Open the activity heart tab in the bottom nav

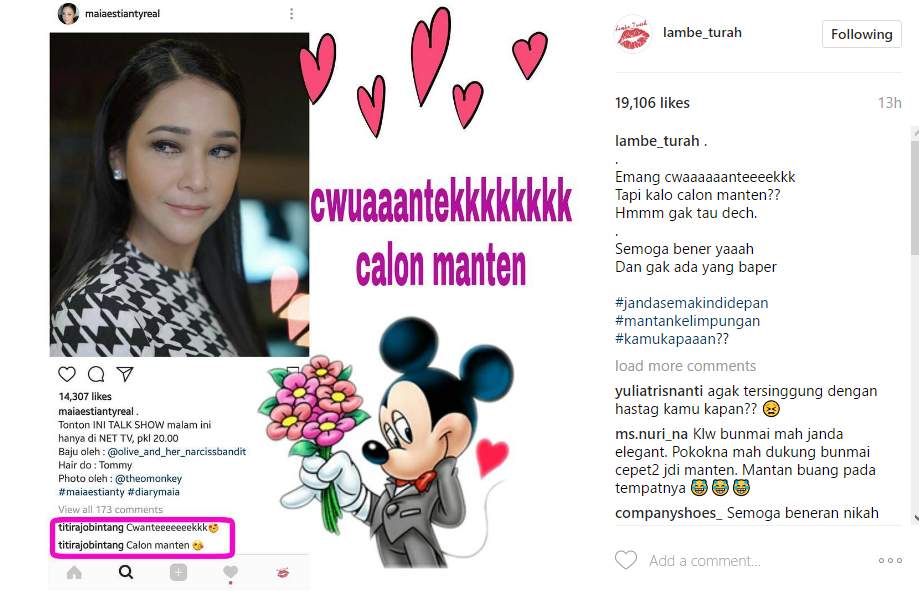point(230,572)
